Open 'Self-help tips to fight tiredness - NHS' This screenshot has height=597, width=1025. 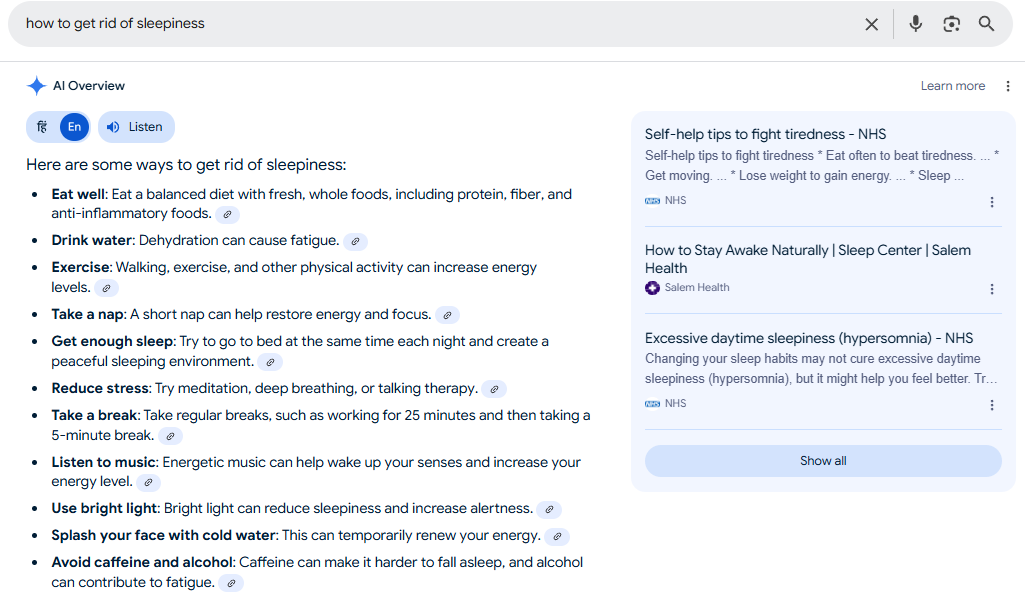[x=765, y=134]
